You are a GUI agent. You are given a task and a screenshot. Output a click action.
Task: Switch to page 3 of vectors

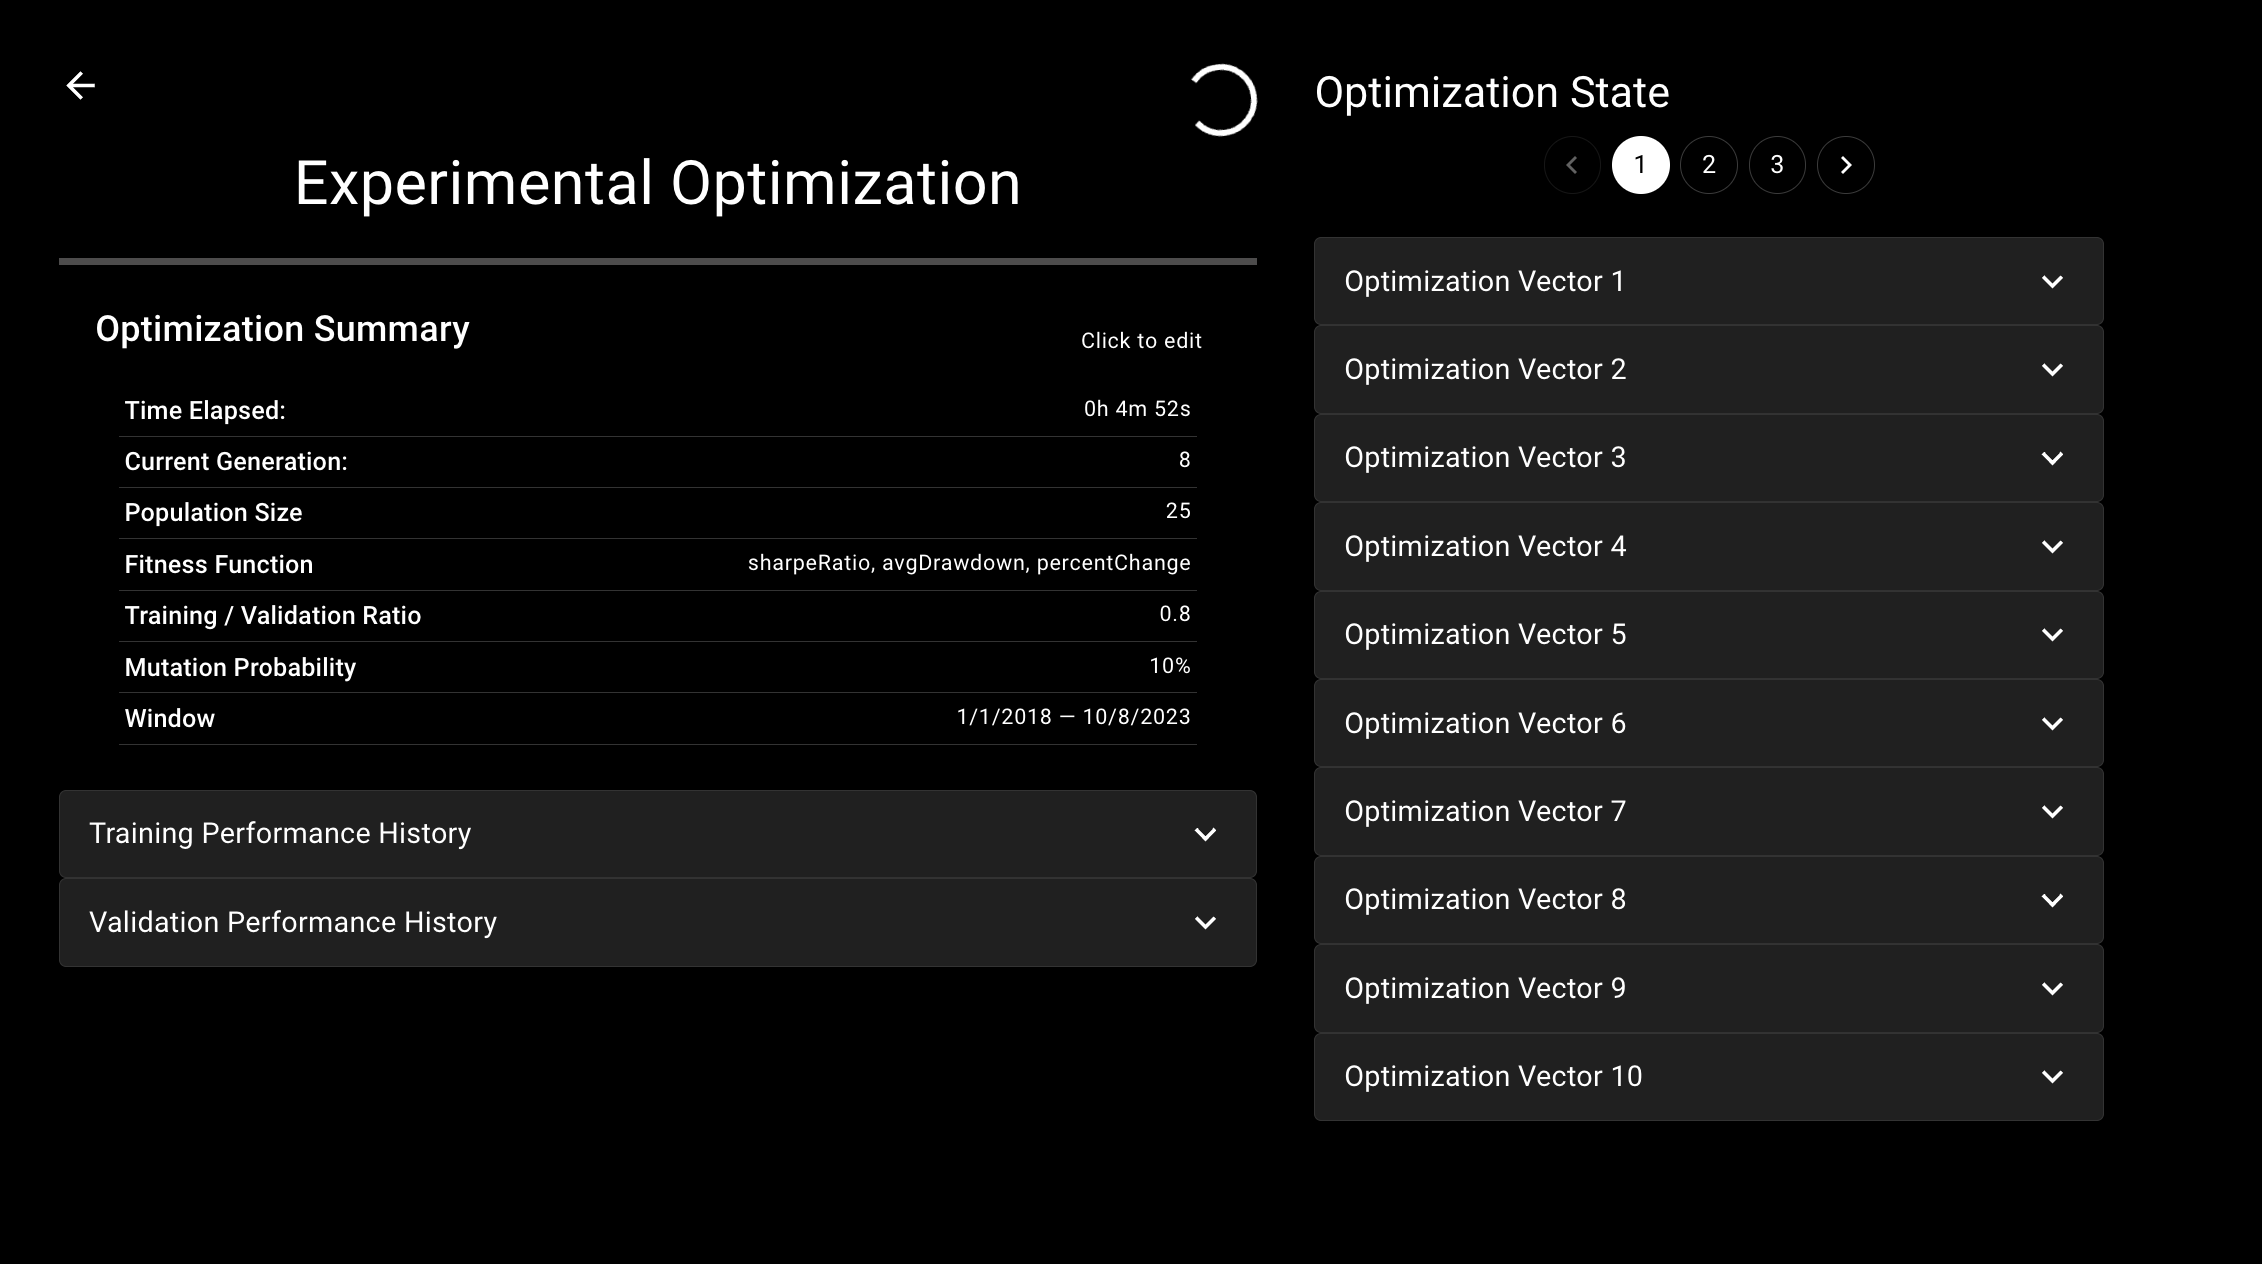tap(1776, 165)
